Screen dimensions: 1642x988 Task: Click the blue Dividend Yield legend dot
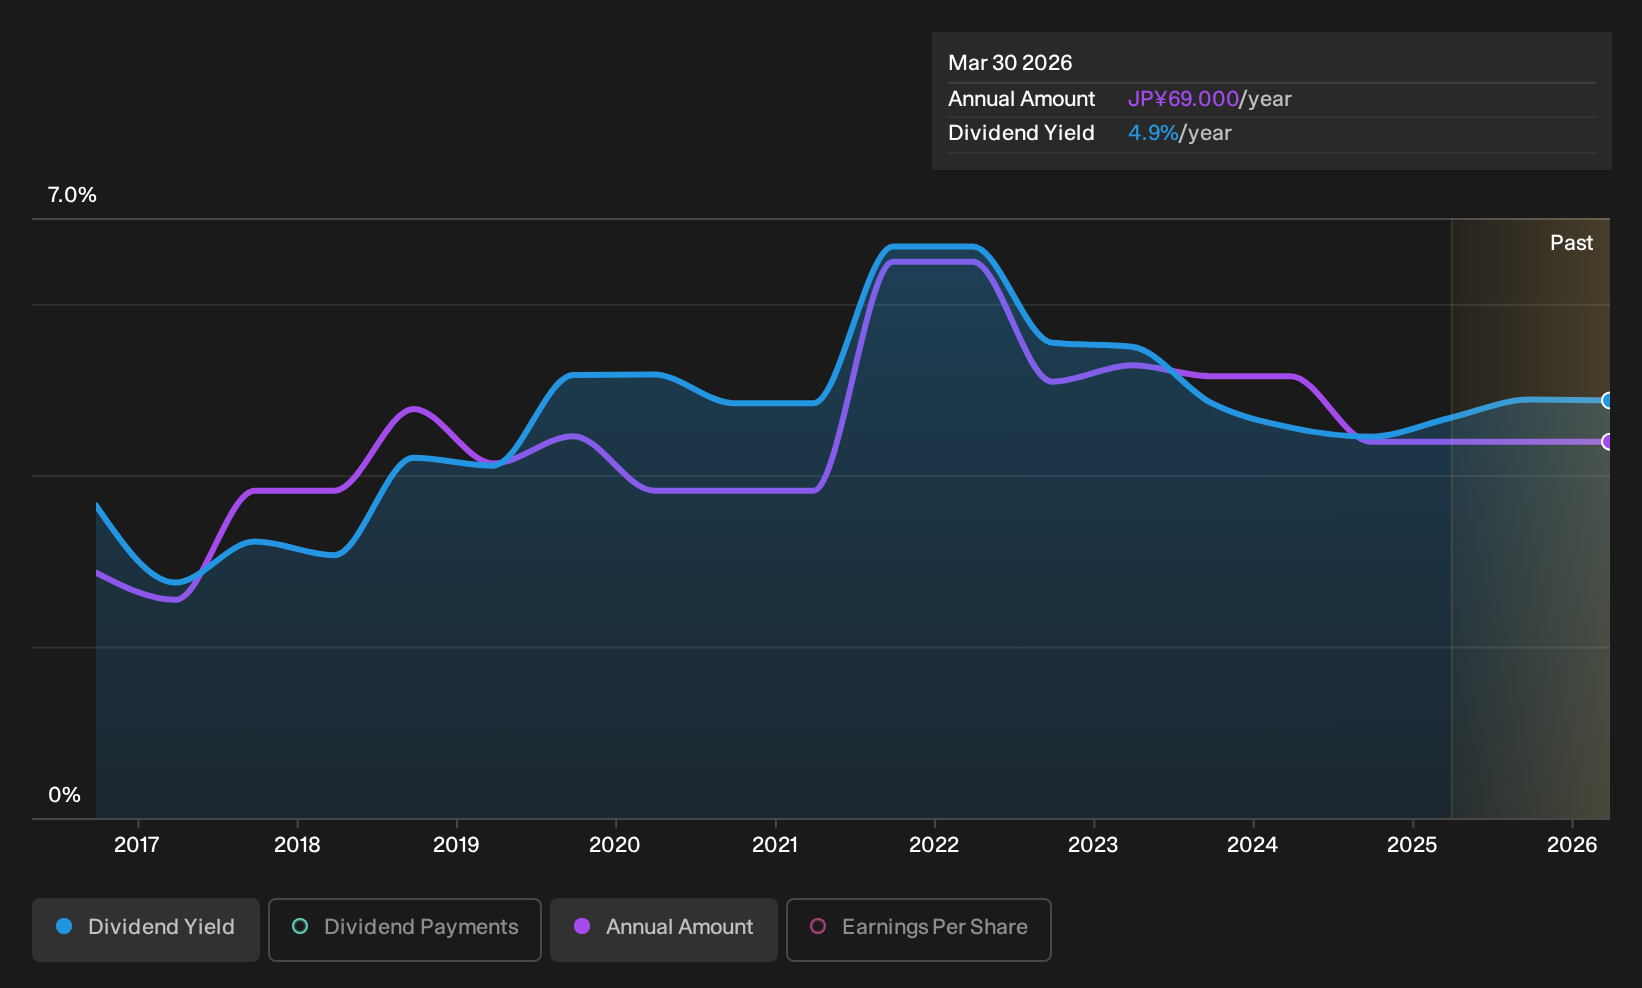pyautogui.click(x=64, y=927)
